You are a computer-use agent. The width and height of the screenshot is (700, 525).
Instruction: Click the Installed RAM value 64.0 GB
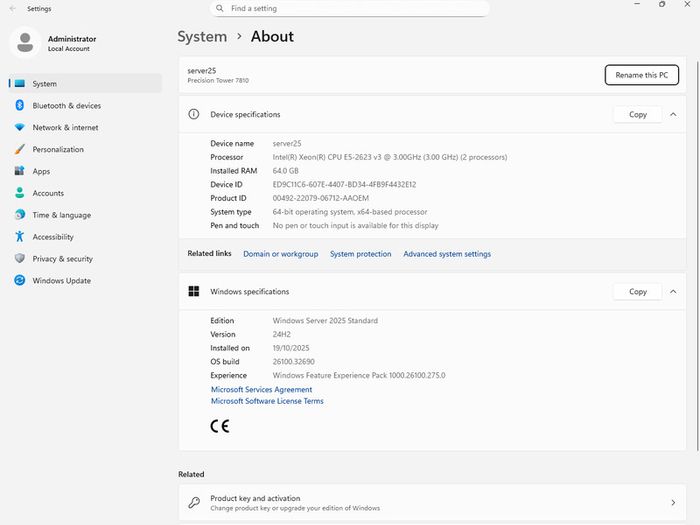pyautogui.click(x=286, y=171)
